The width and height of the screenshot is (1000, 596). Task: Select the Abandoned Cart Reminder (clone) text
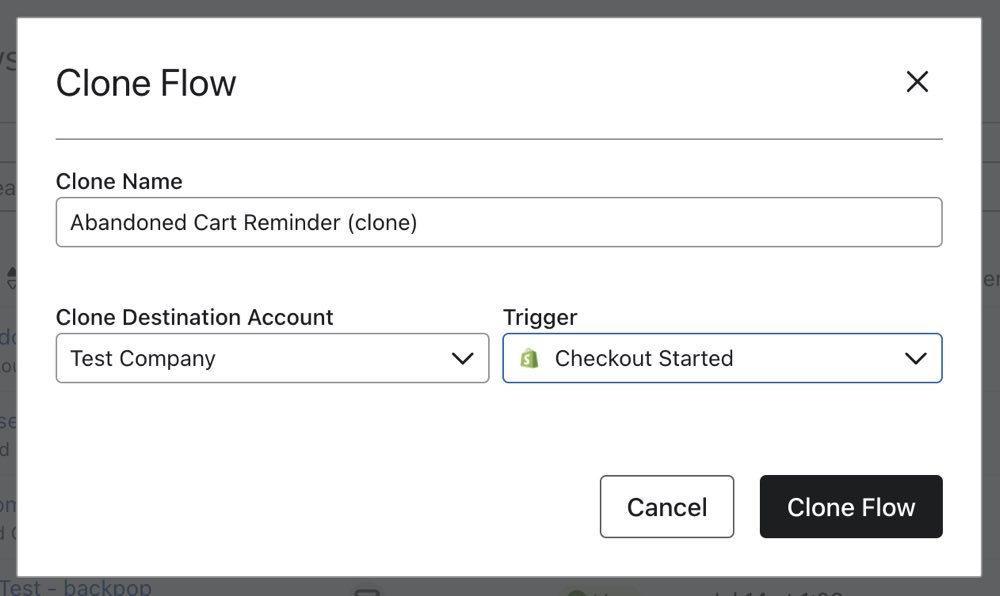click(x=243, y=222)
